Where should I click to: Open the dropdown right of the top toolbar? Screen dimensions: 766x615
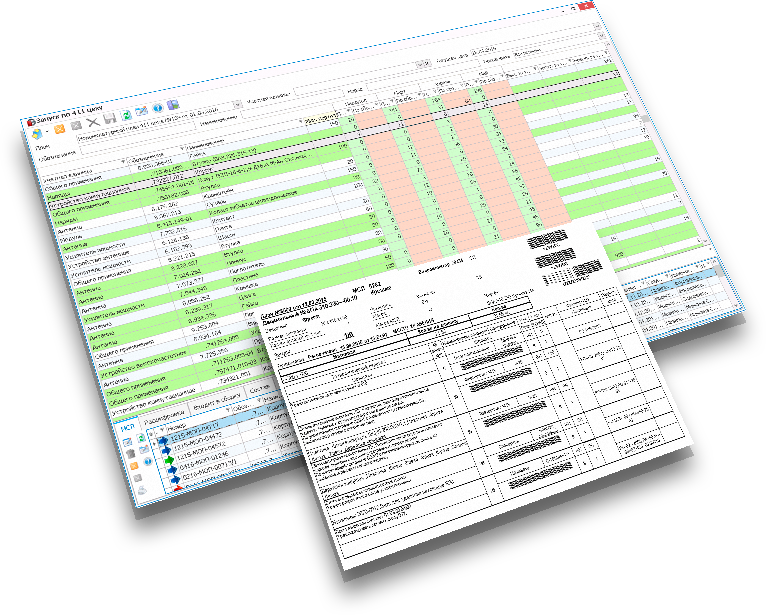coord(238,104)
